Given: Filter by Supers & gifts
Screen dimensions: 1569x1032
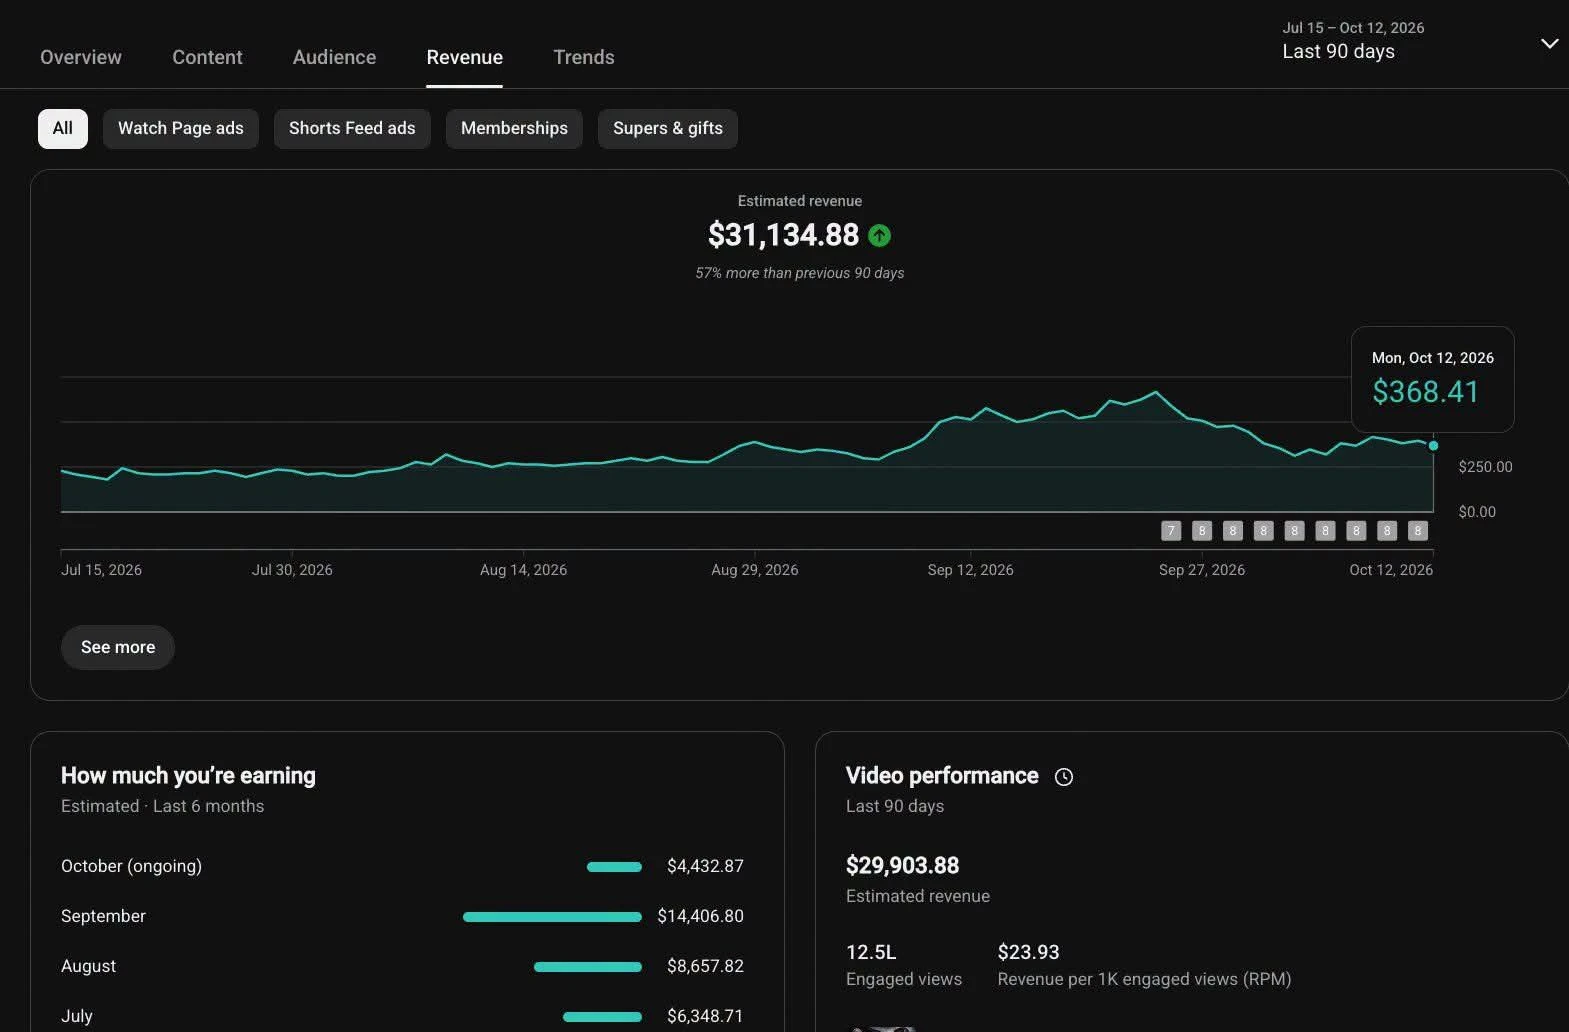Looking at the screenshot, I should point(668,128).
